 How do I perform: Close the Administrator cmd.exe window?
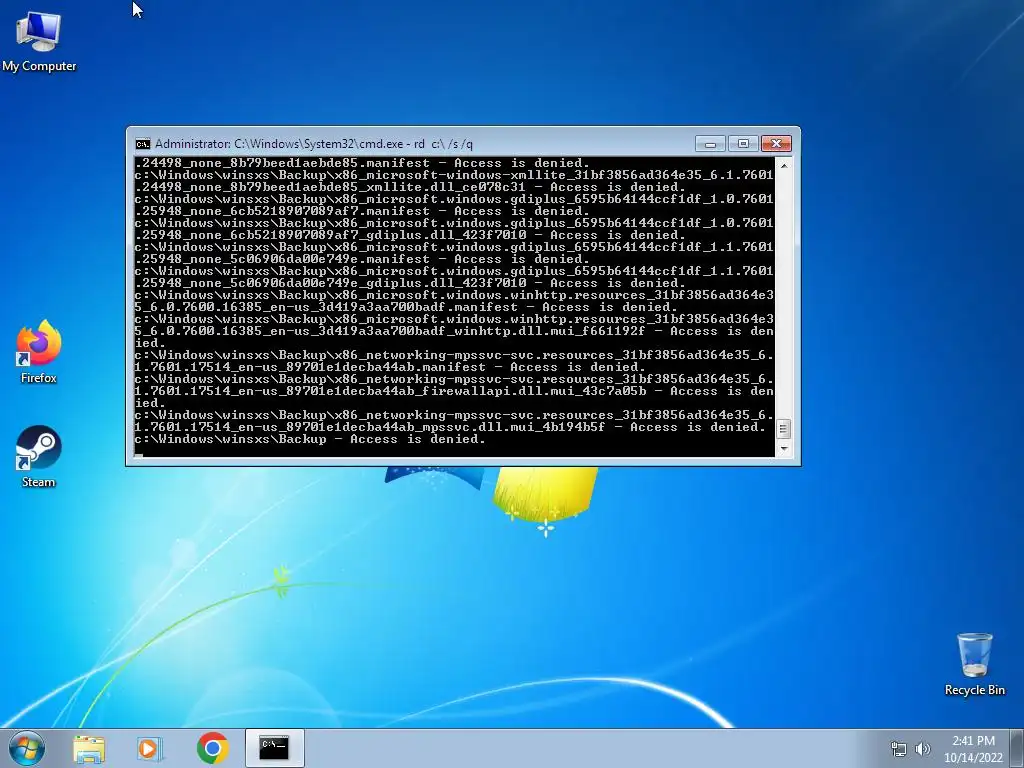tap(776, 144)
